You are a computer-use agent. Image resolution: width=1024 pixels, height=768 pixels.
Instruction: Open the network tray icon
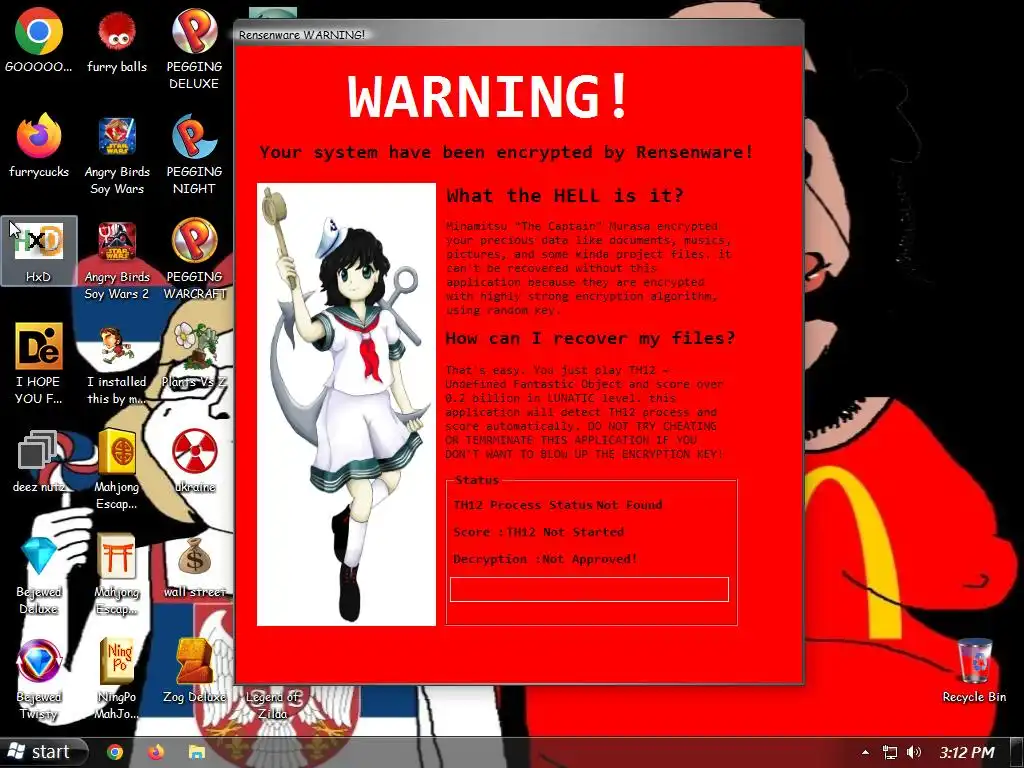[x=889, y=752]
